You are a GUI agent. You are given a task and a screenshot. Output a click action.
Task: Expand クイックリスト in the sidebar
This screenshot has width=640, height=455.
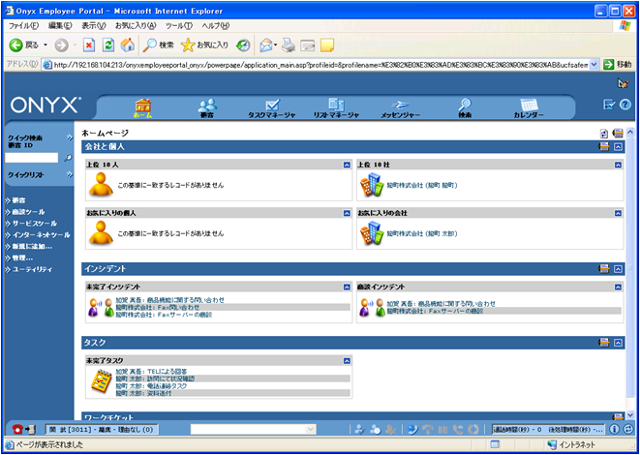(70, 175)
